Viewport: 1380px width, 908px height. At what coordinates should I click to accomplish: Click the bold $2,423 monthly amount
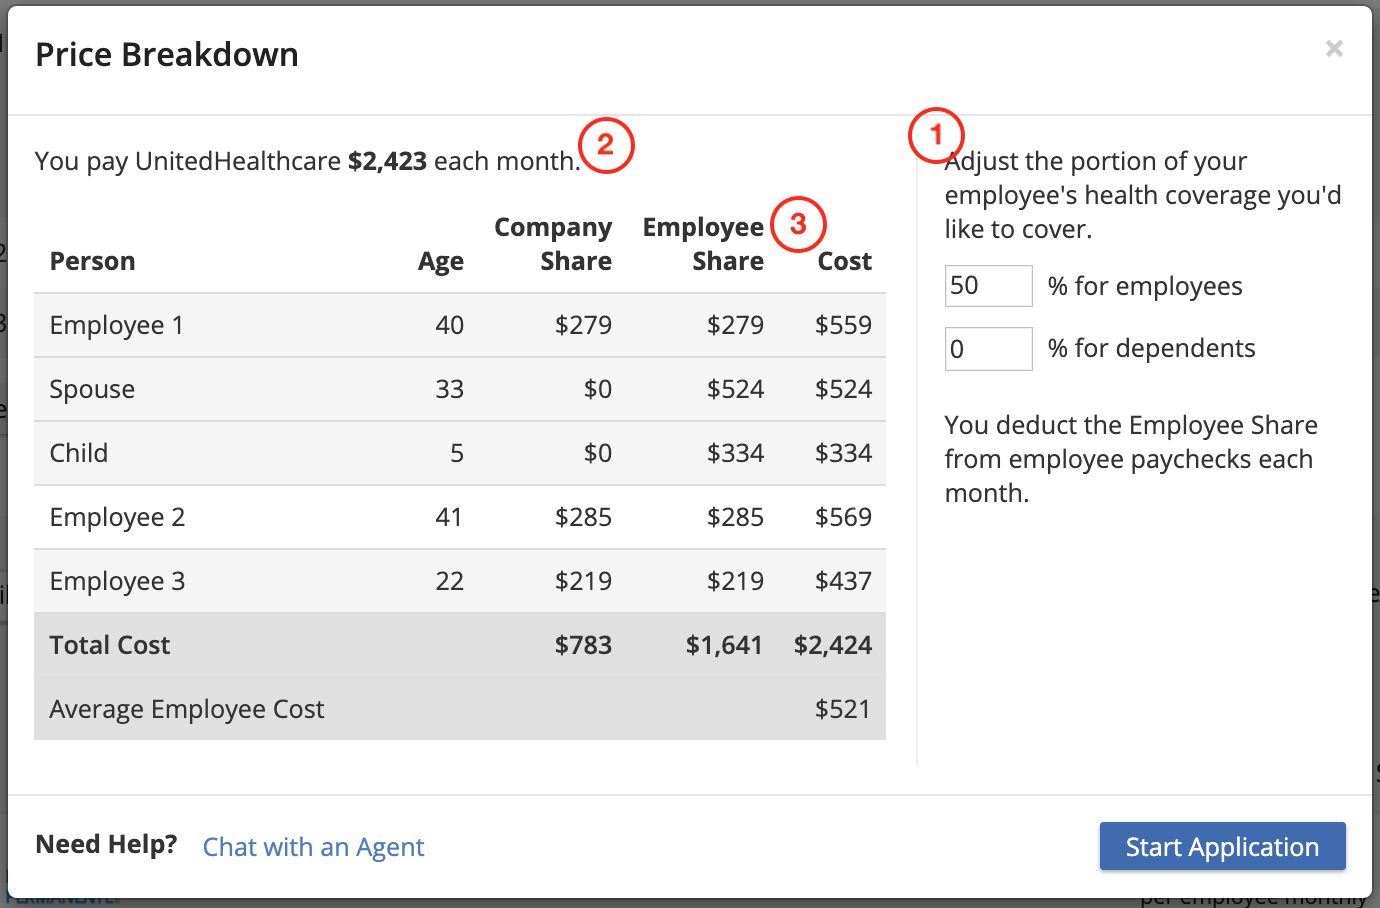pos(388,160)
